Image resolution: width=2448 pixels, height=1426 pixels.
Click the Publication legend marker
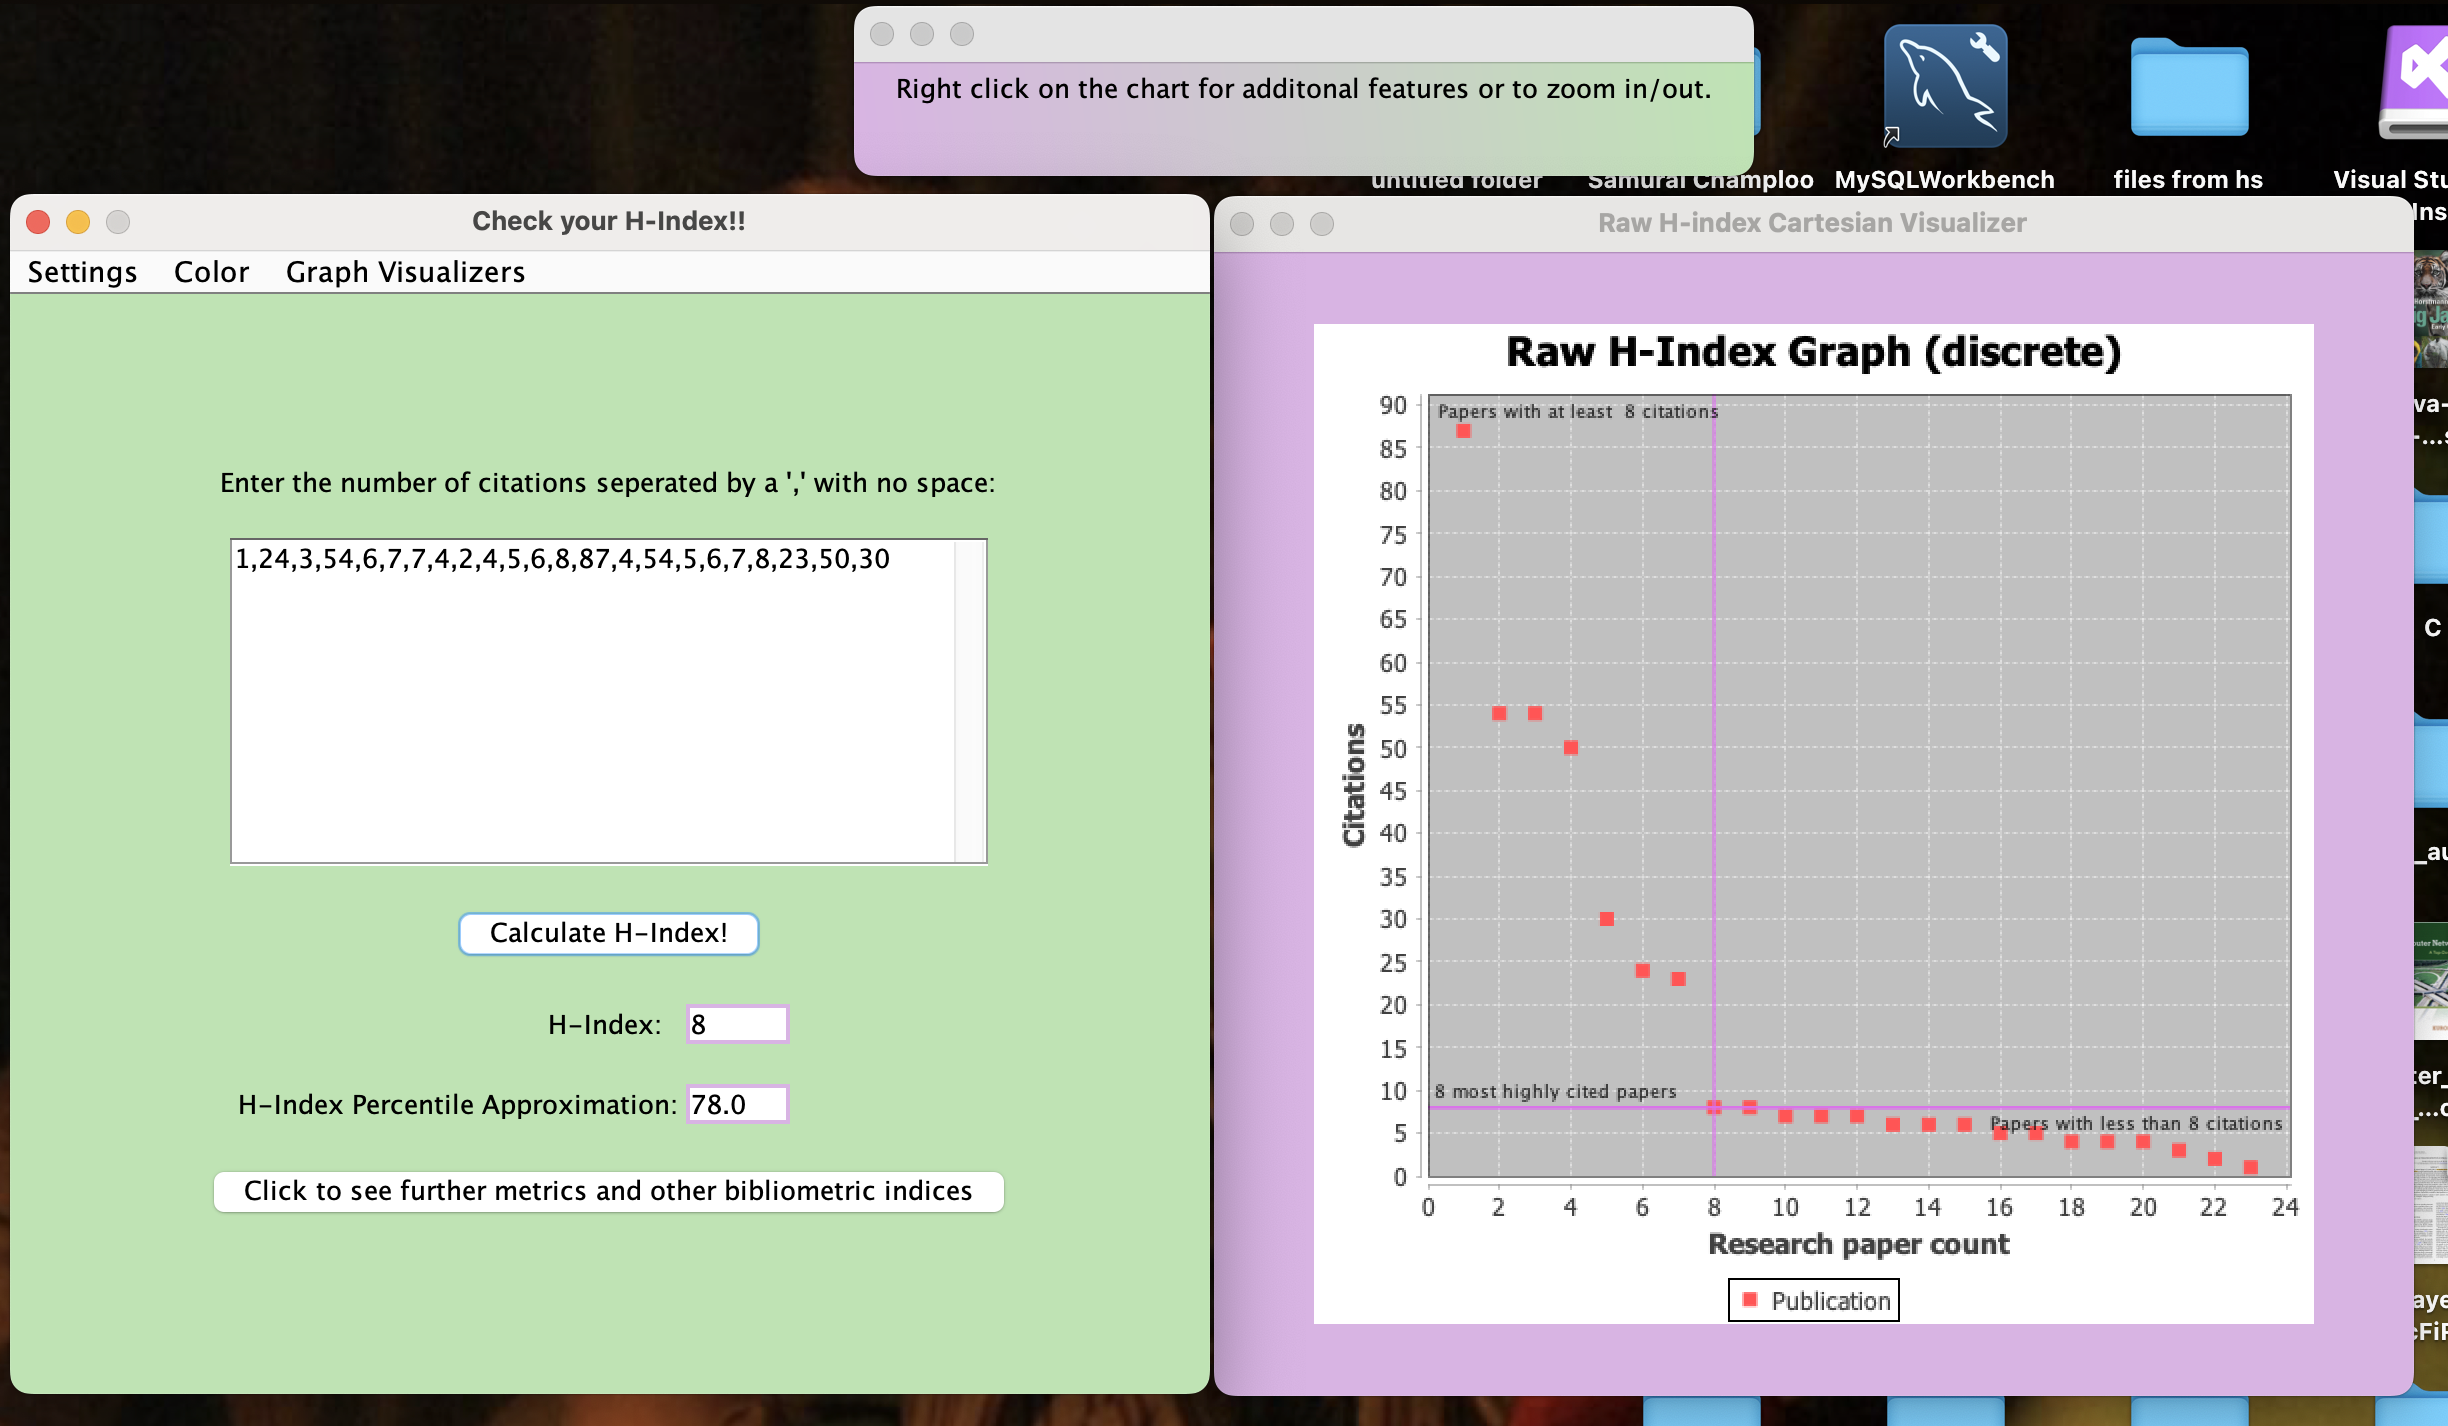pos(1749,1299)
